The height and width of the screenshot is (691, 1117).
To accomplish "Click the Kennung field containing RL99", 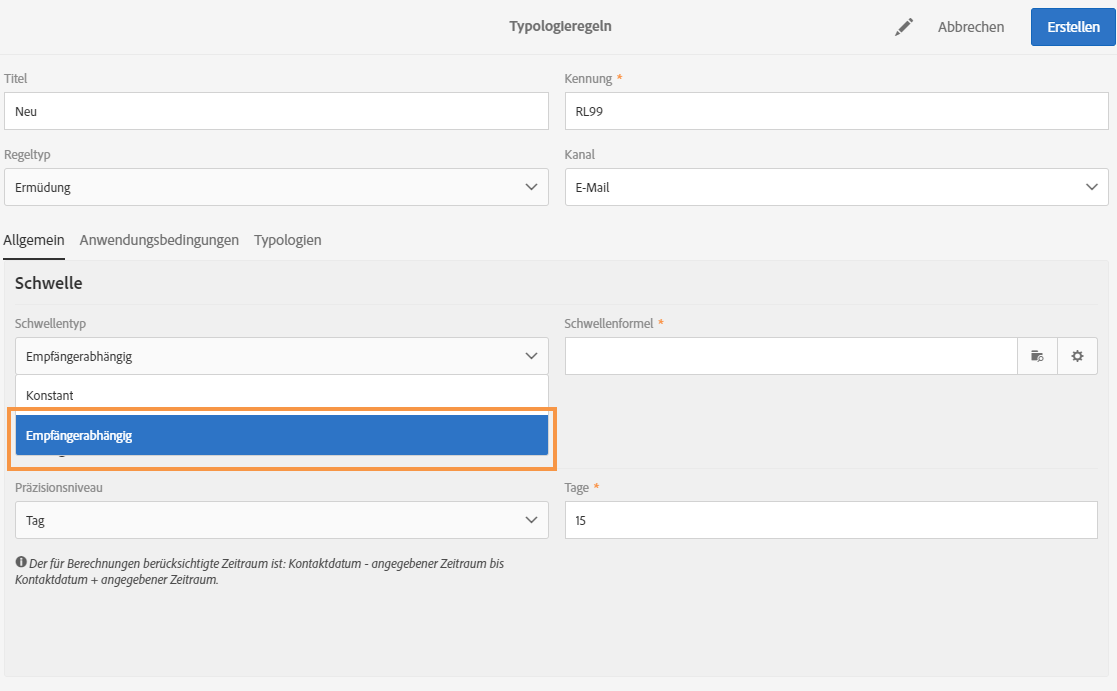I will click(836, 111).
